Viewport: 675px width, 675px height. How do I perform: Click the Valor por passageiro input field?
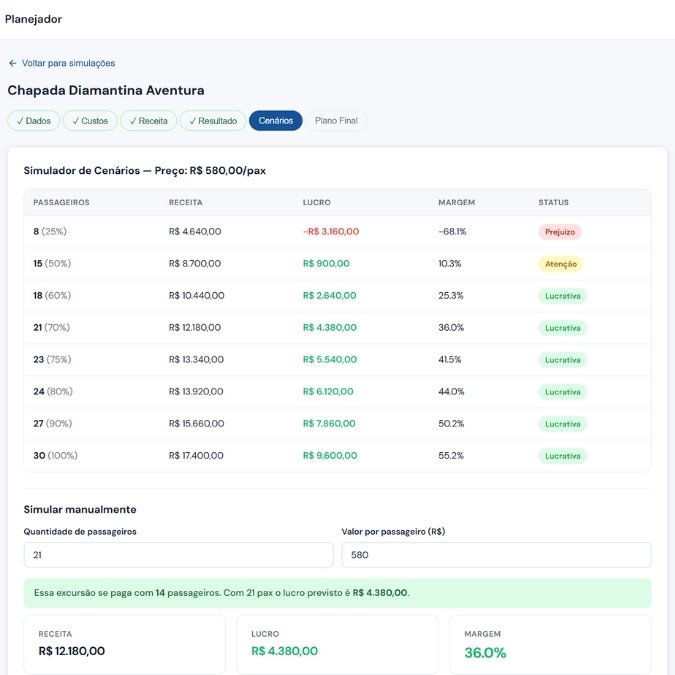pos(496,555)
